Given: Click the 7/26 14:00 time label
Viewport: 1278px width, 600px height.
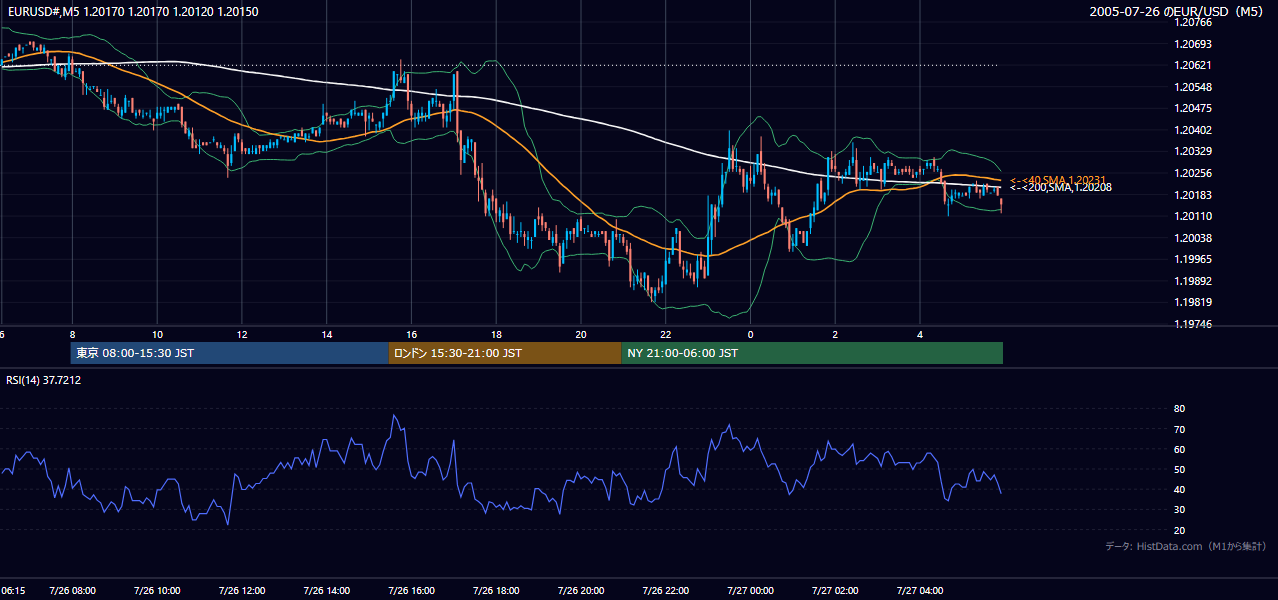Looking at the screenshot, I should tap(328, 591).
